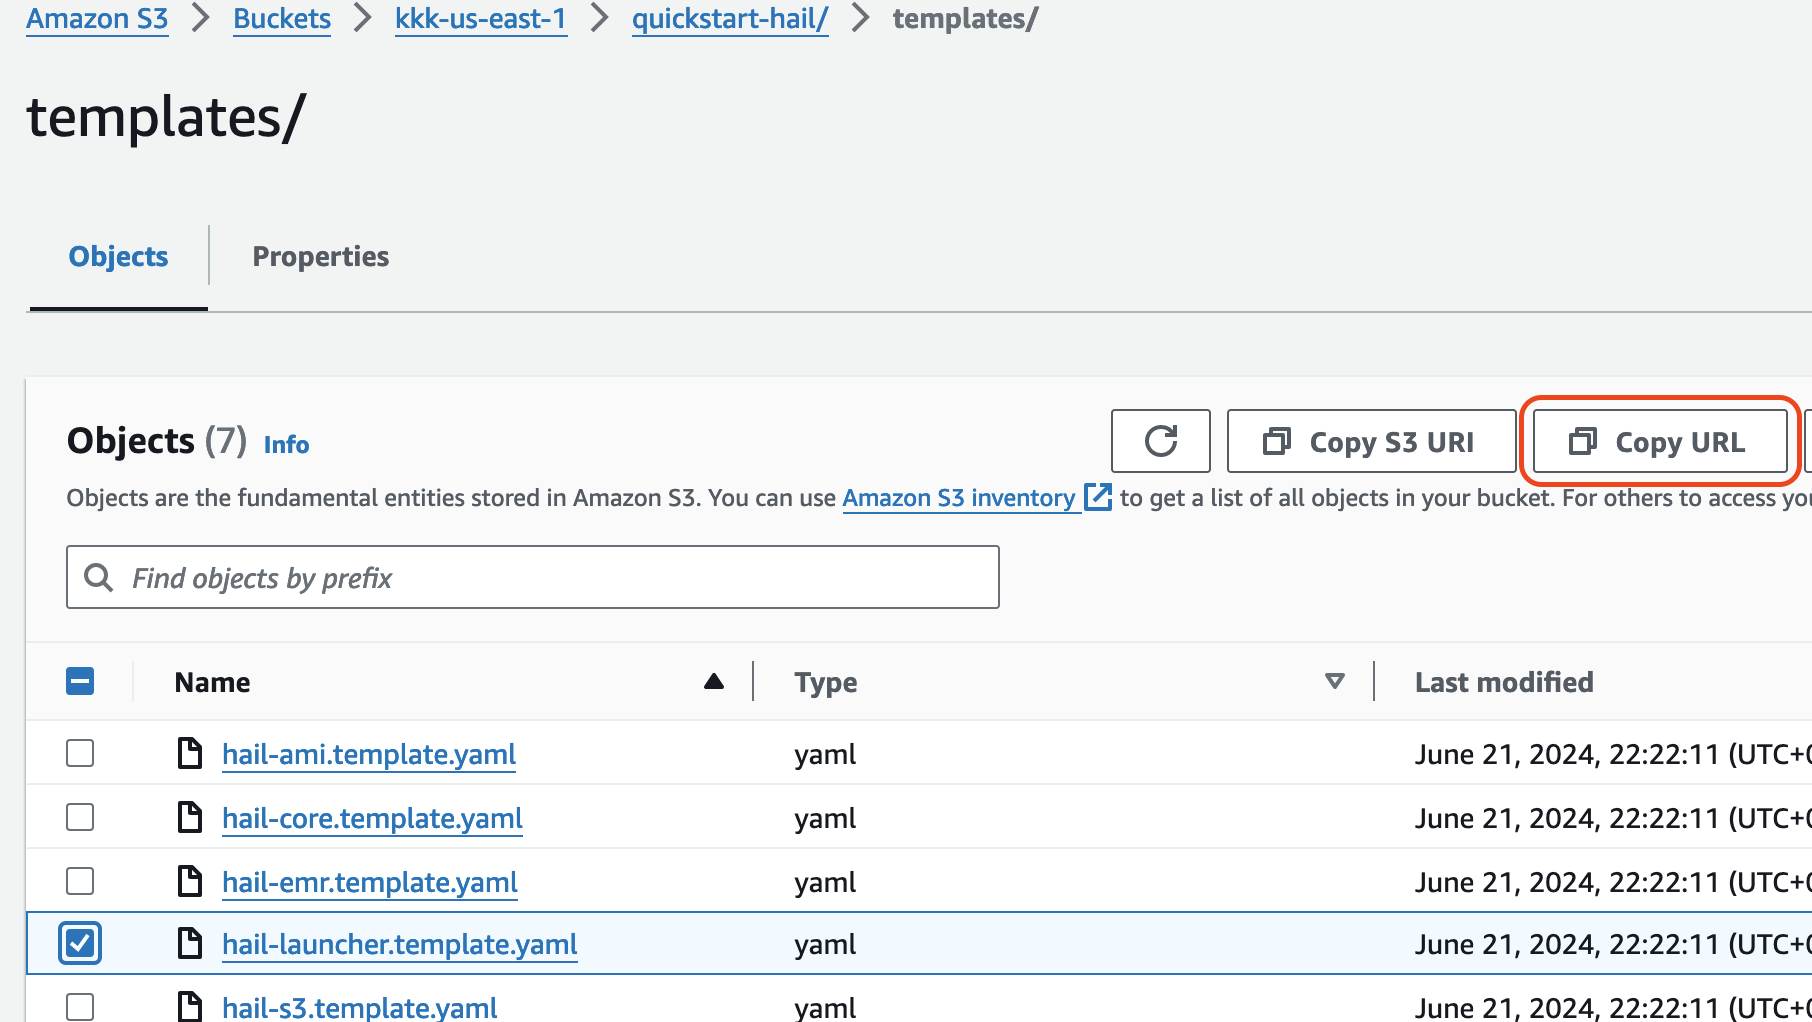Sort by Name using the ascending arrow
Screen dimensions: 1812x1022
[x=714, y=681]
